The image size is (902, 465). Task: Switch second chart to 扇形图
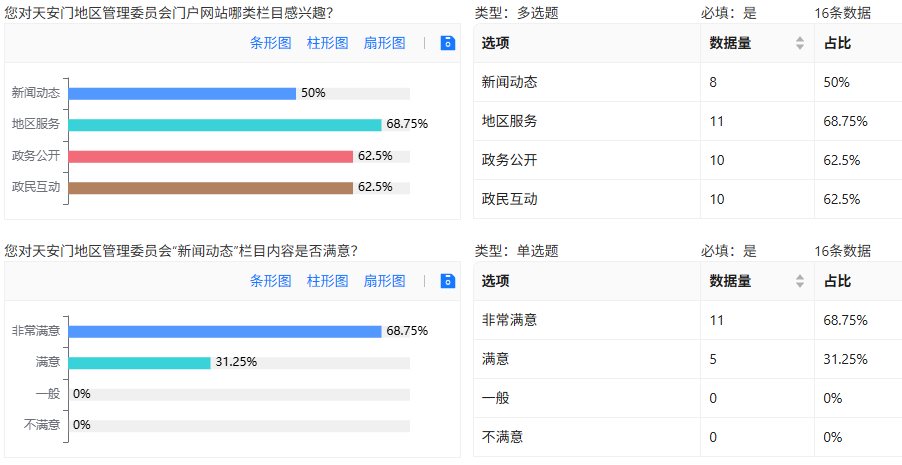pos(384,281)
